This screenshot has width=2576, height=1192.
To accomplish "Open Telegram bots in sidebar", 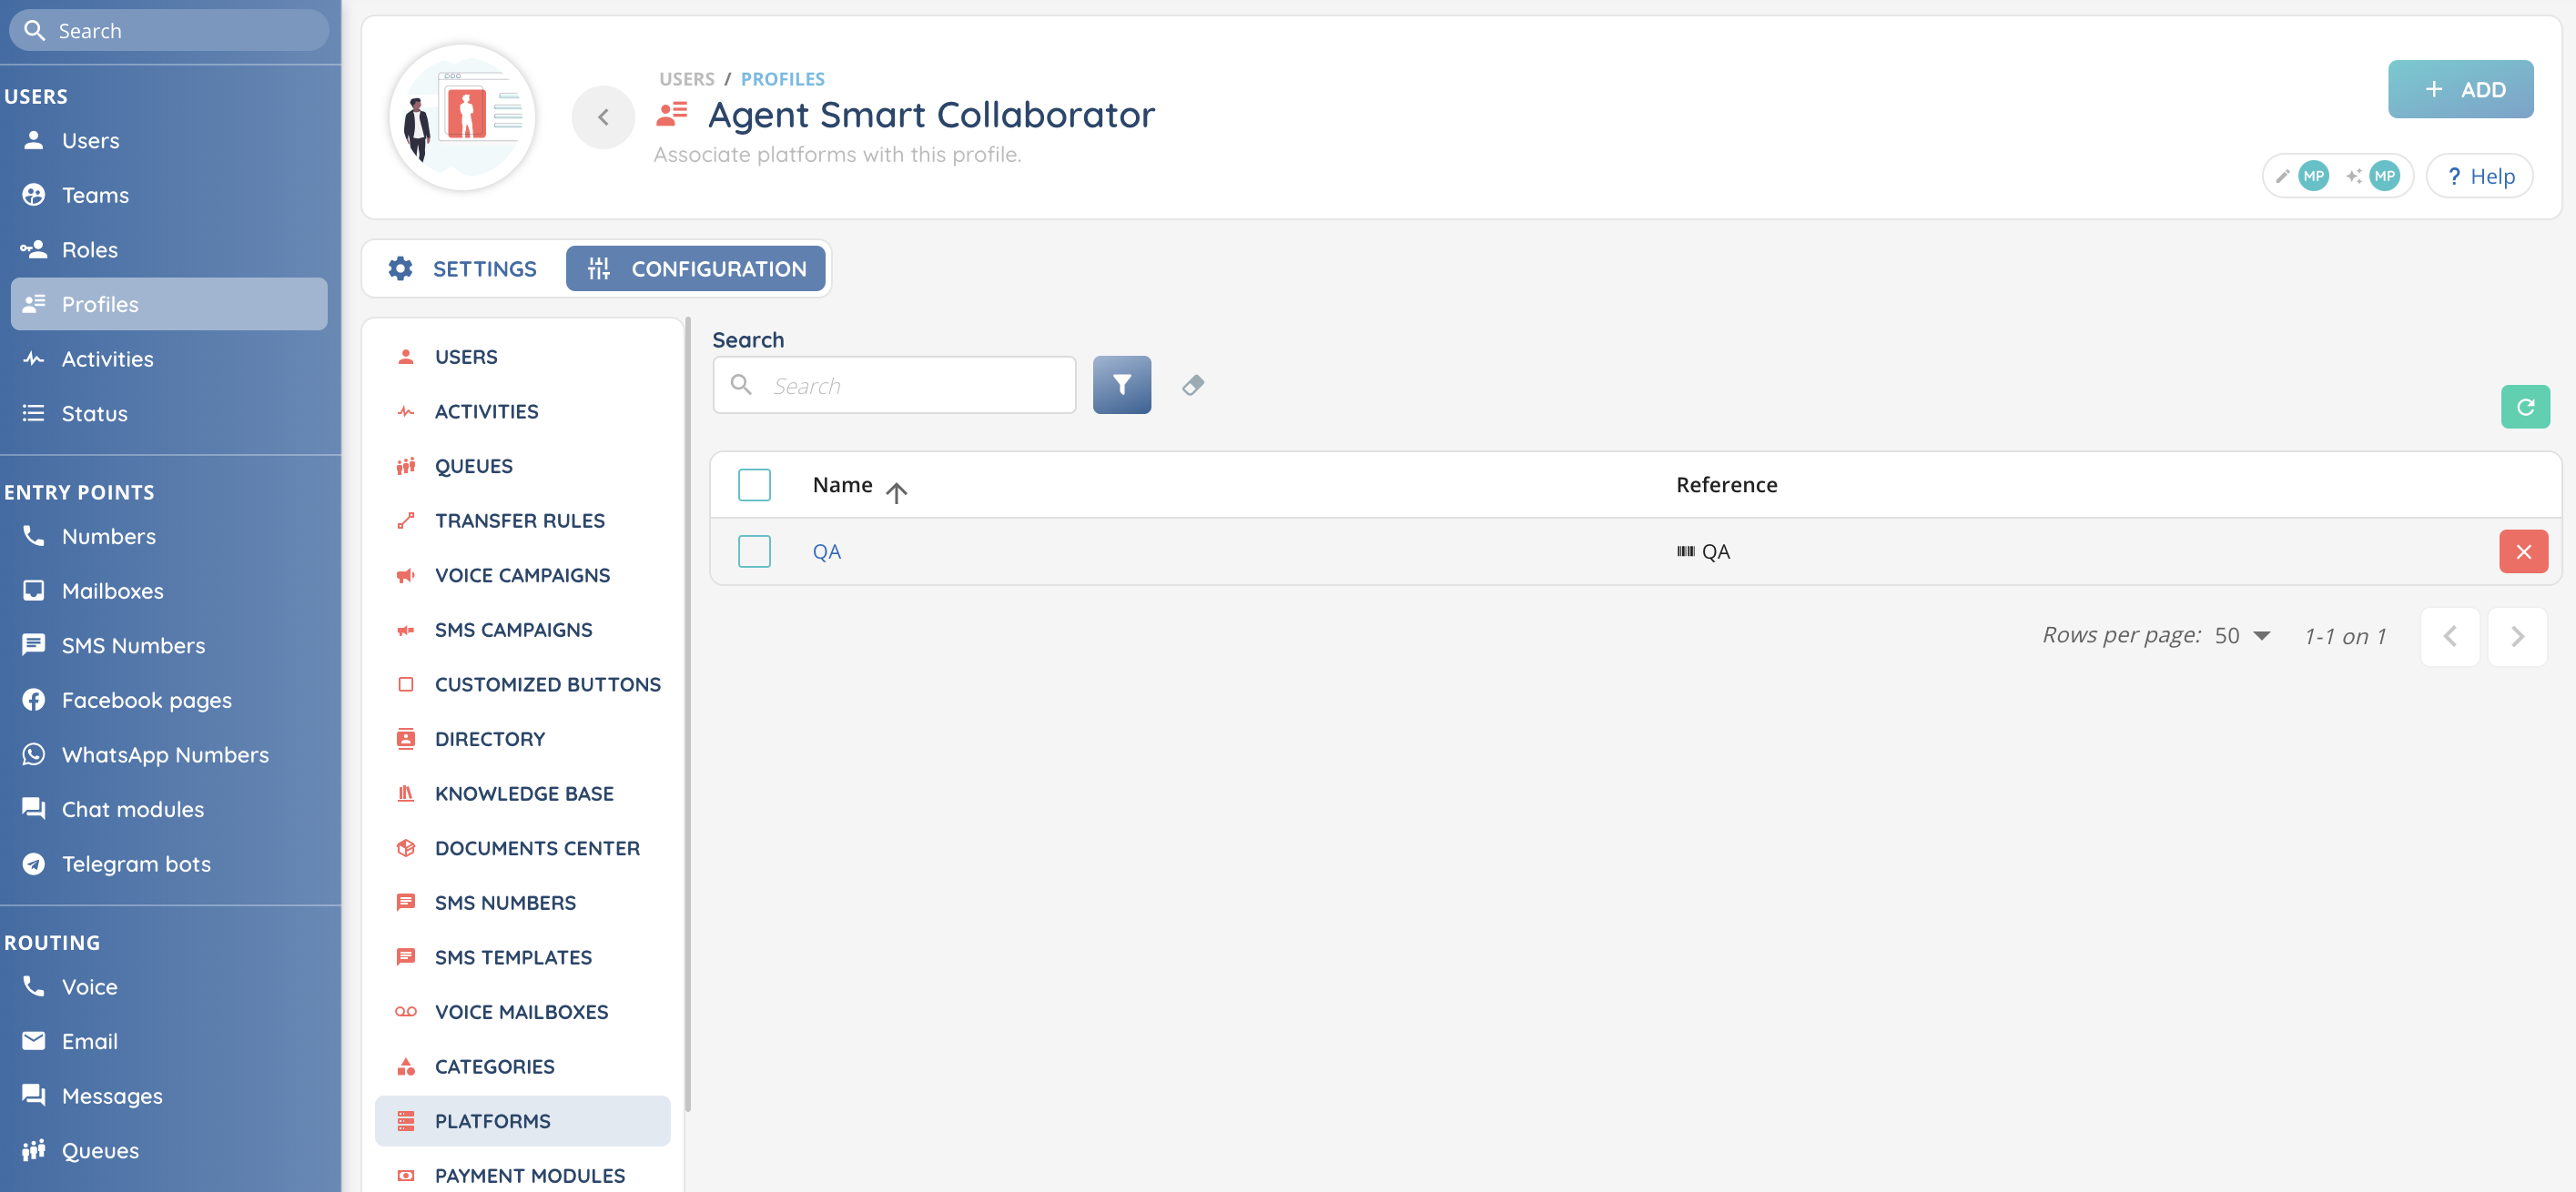I will coord(136,863).
